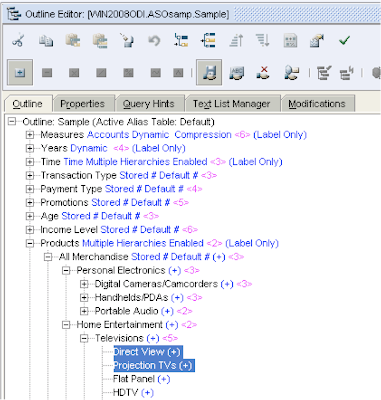Image resolution: width=381 pixels, height=400 pixels.
Task: Select the Measures dimension label
Action: pos(62,134)
